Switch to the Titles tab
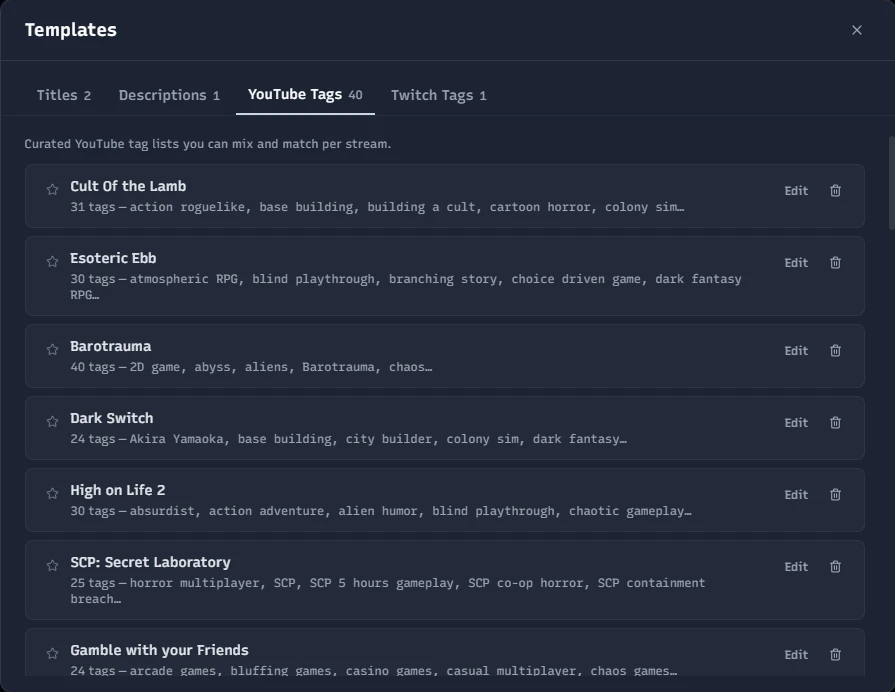 (x=63, y=95)
